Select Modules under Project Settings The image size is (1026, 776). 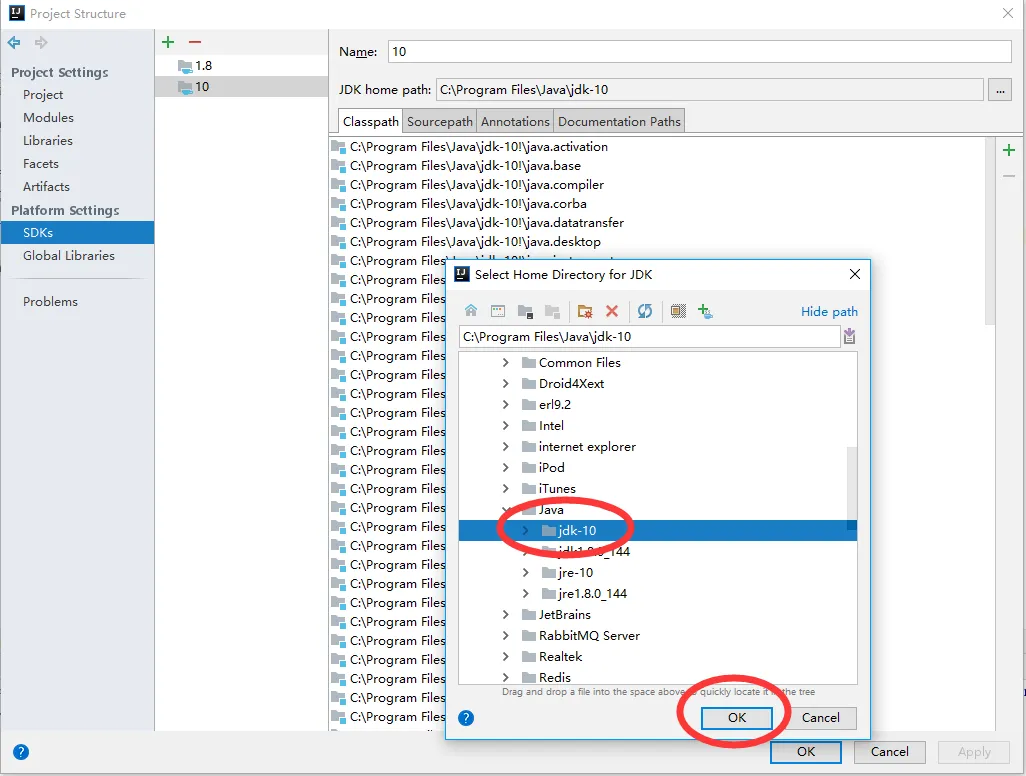coord(48,118)
